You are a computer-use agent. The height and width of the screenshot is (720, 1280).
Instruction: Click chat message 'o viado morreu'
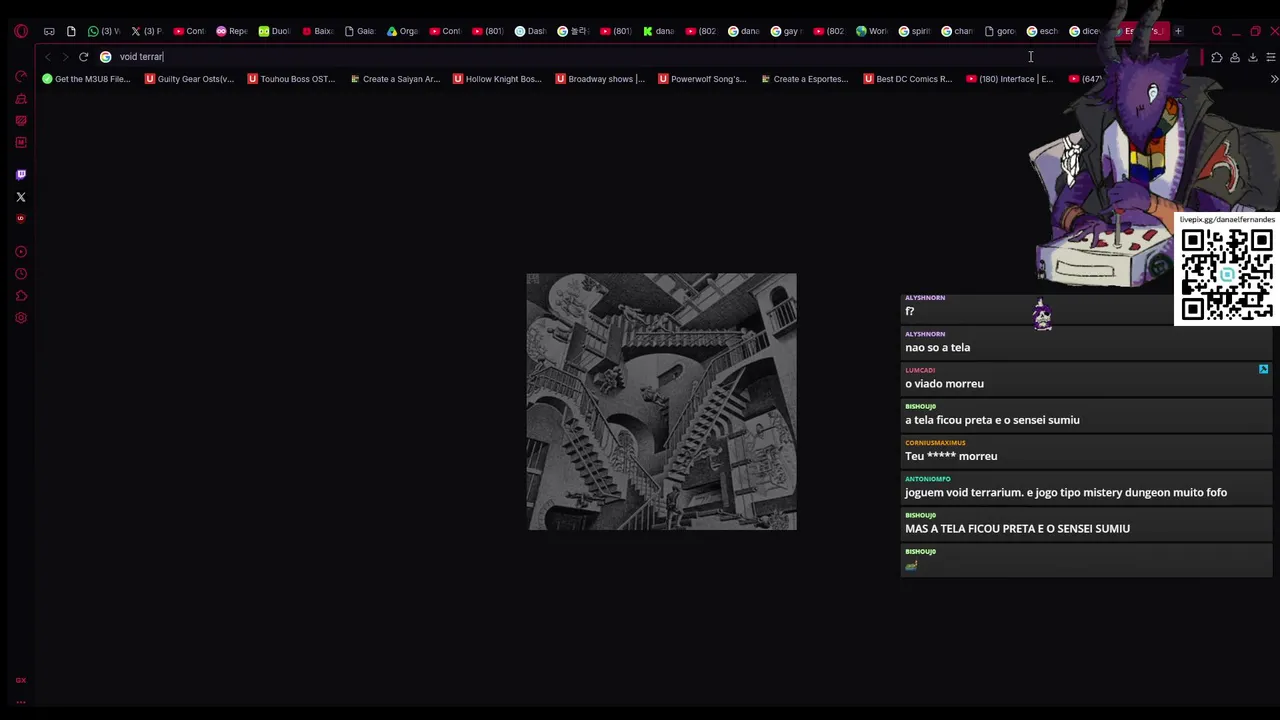coord(944,384)
